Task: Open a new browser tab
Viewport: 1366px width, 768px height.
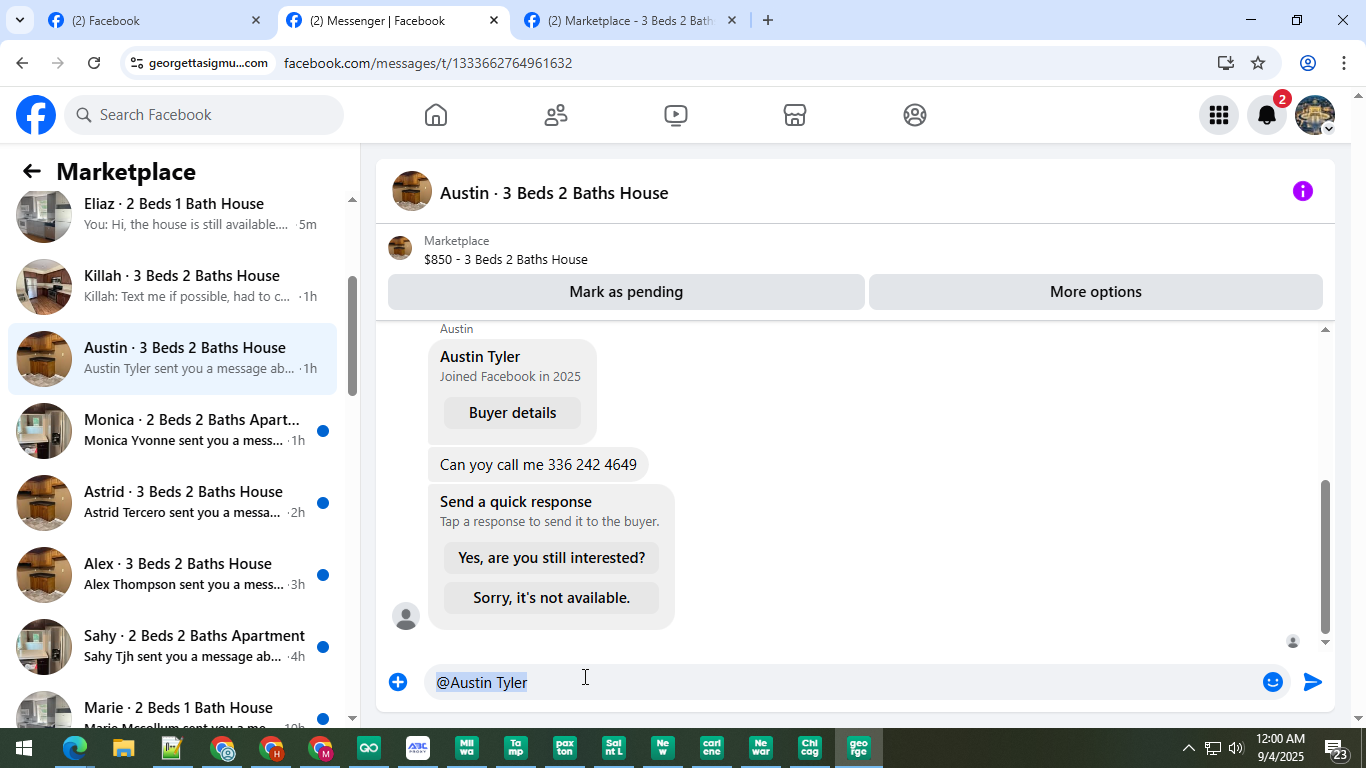Action: 767,20
